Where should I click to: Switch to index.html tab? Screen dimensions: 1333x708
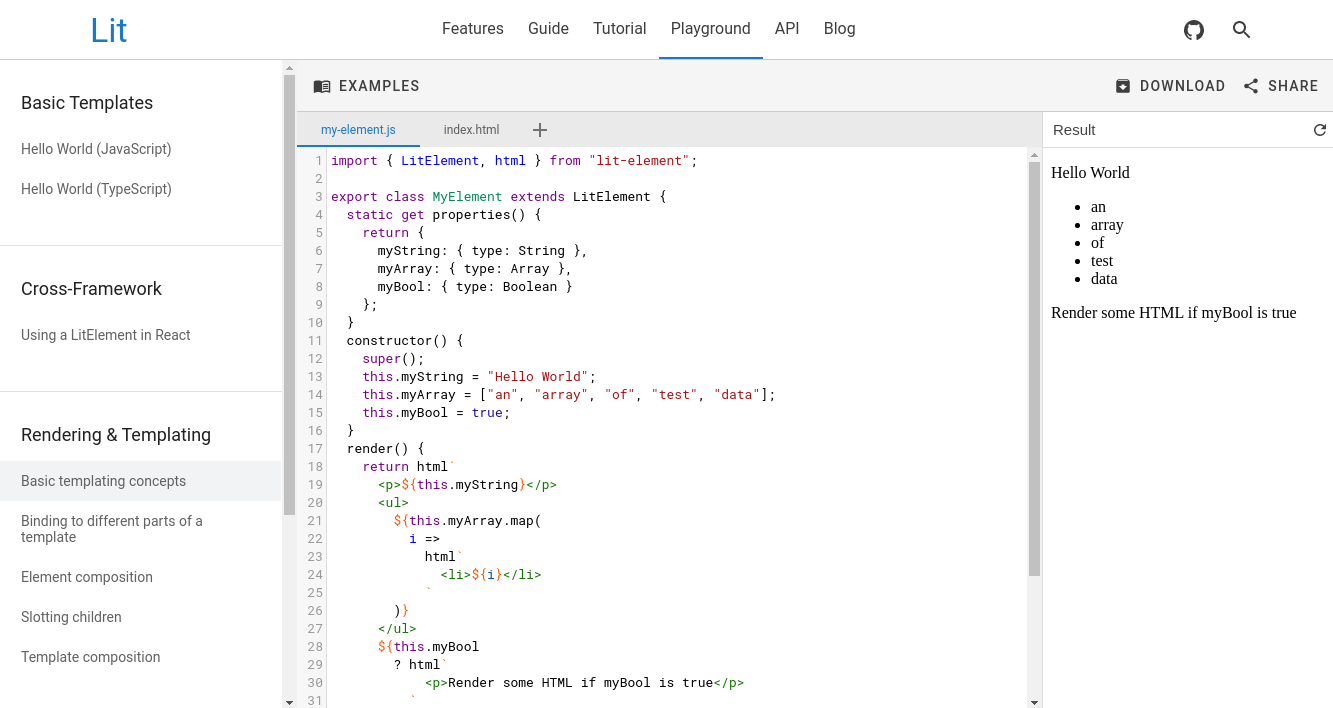click(x=471, y=130)
